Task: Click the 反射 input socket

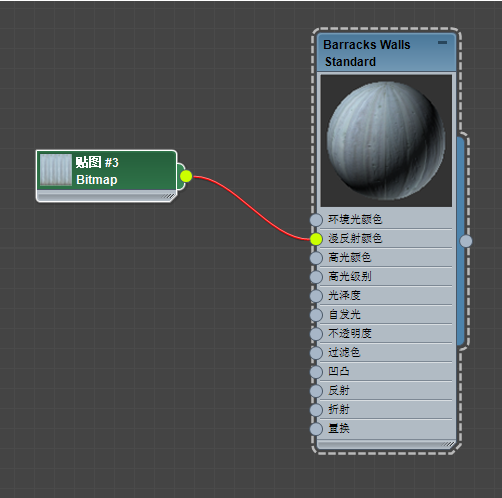Action: (x=316, y=391)
